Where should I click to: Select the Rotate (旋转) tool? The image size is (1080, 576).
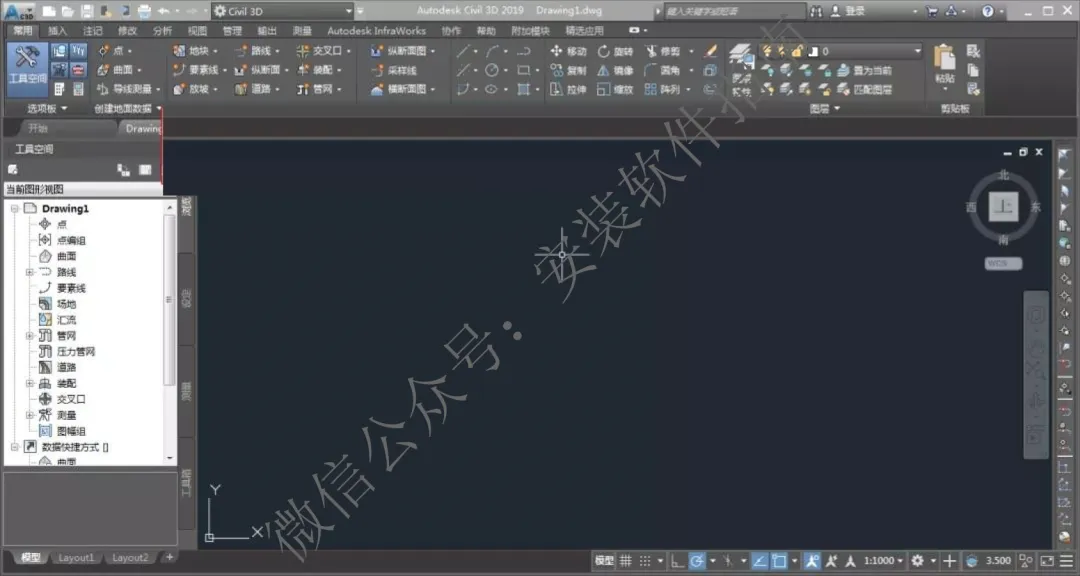coord(614,51)
